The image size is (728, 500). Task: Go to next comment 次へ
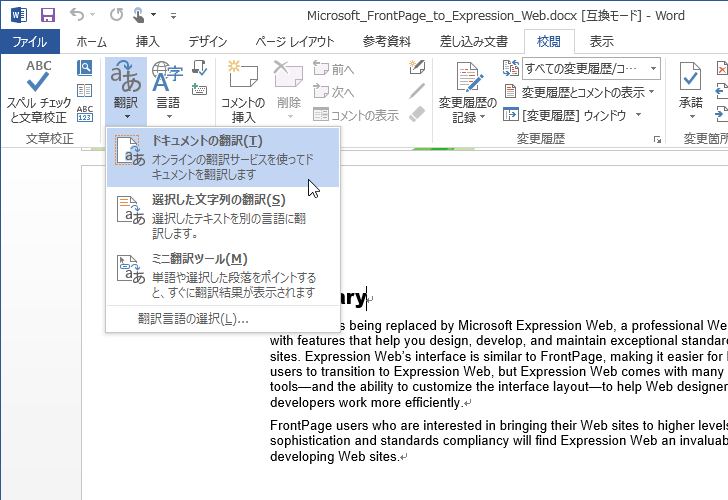333,92
